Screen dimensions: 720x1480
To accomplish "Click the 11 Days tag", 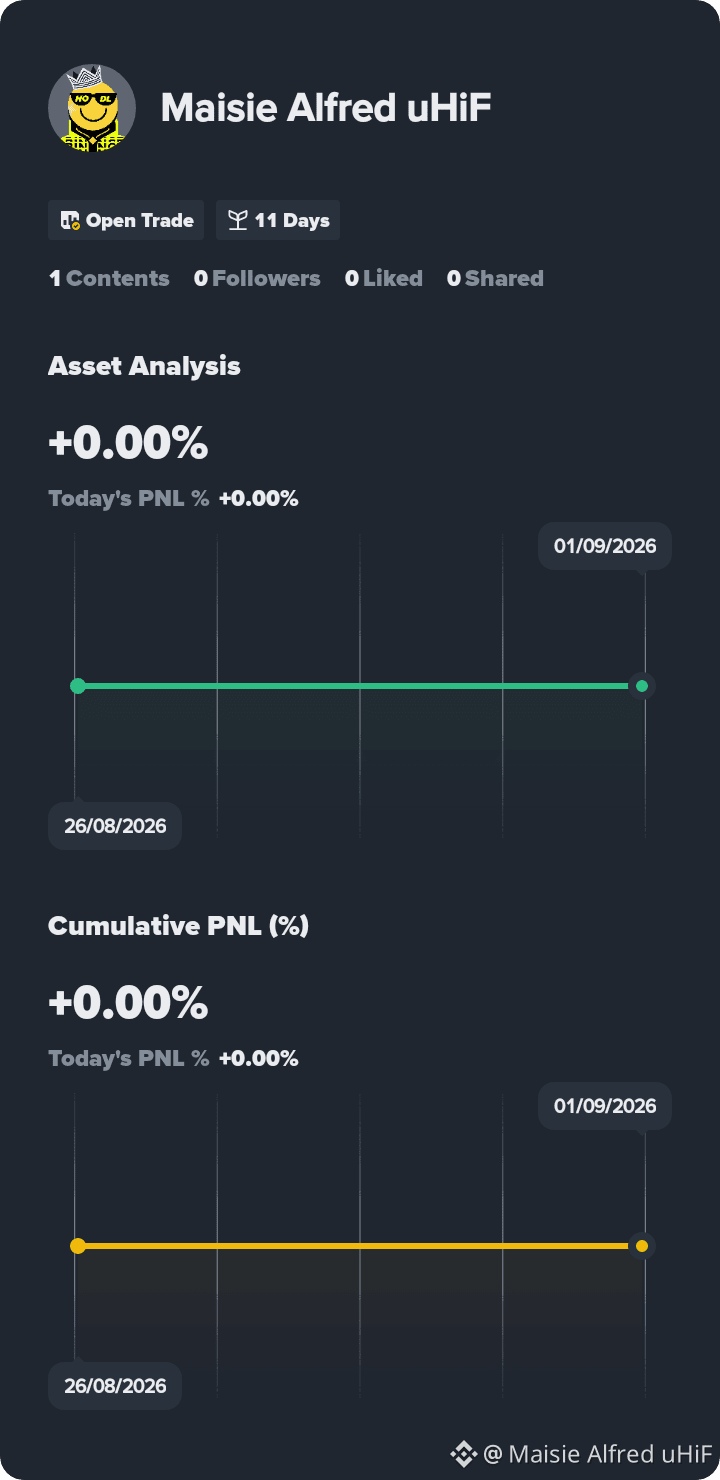I will [x=278, y=220].
